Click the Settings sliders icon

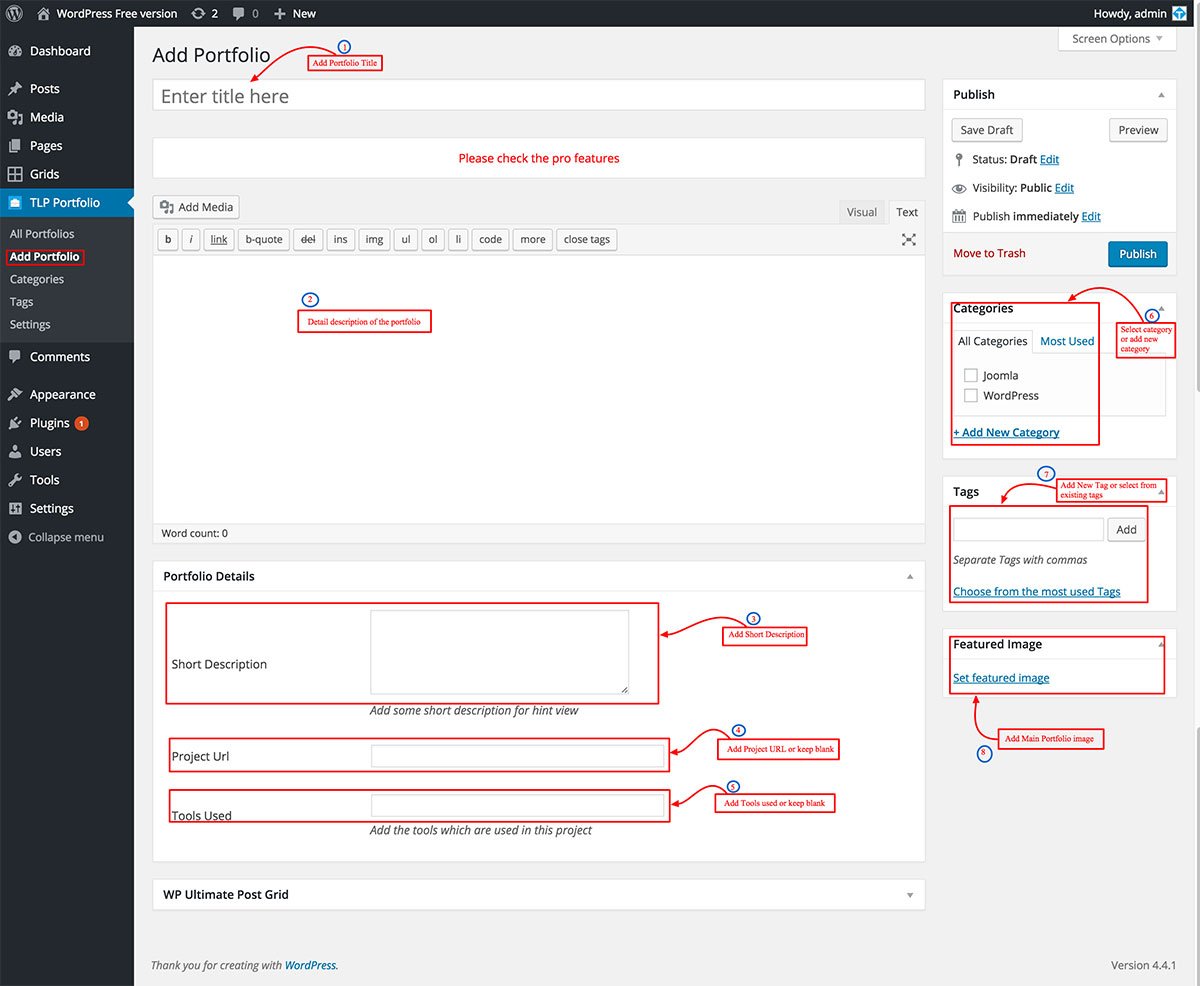pyautogui.click(x=15, y=508)
